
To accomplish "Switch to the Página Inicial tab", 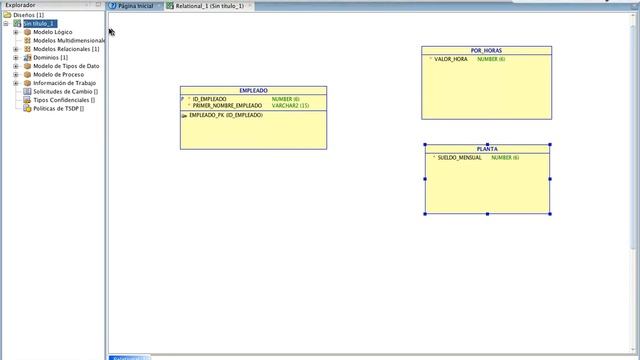I will [x=135, y=6].
